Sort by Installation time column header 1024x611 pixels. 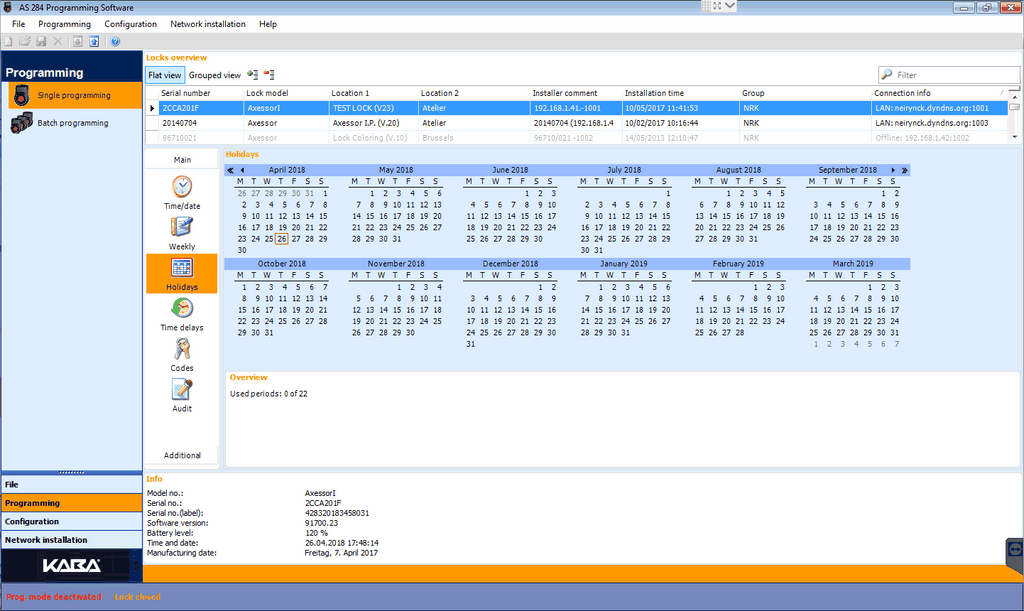click(x=680, y=93)
